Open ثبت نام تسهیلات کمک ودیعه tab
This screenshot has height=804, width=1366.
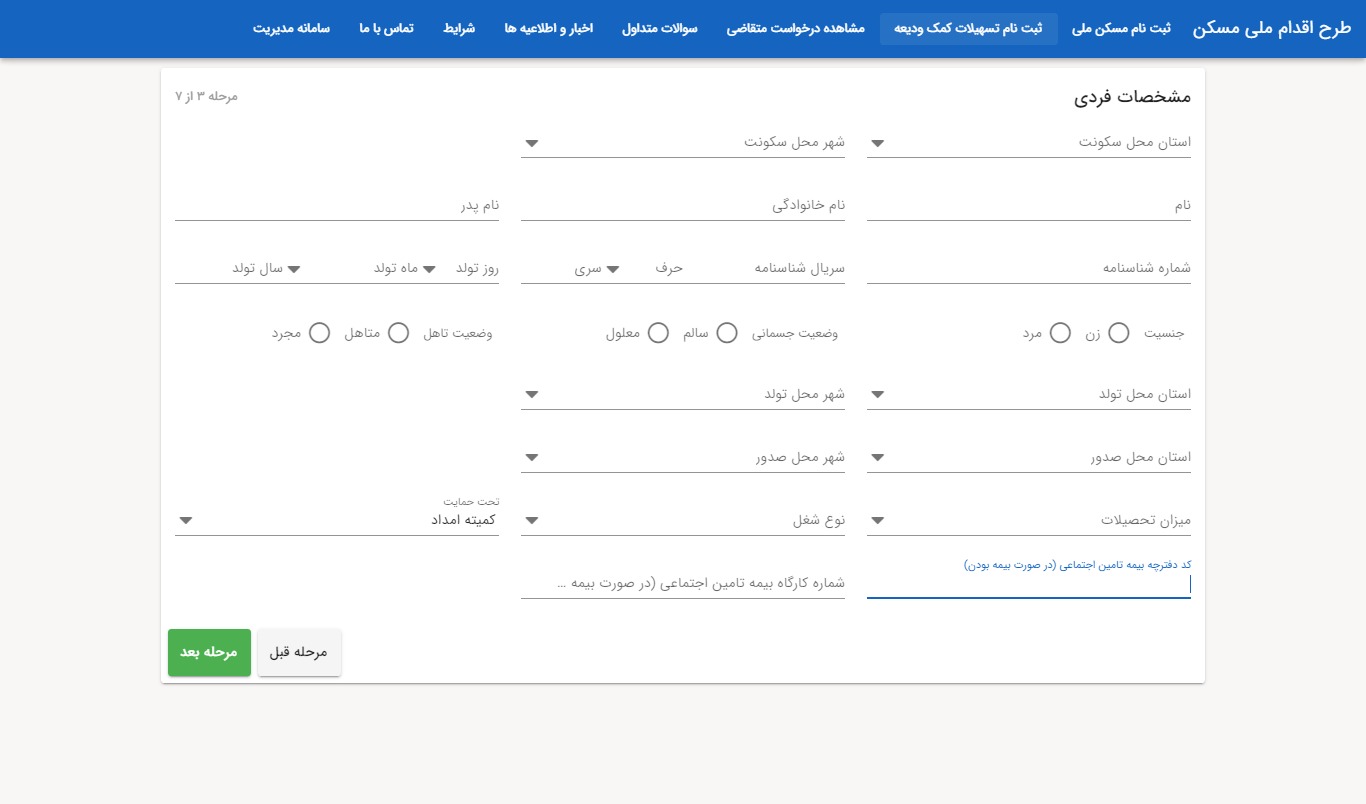(969, 29)
